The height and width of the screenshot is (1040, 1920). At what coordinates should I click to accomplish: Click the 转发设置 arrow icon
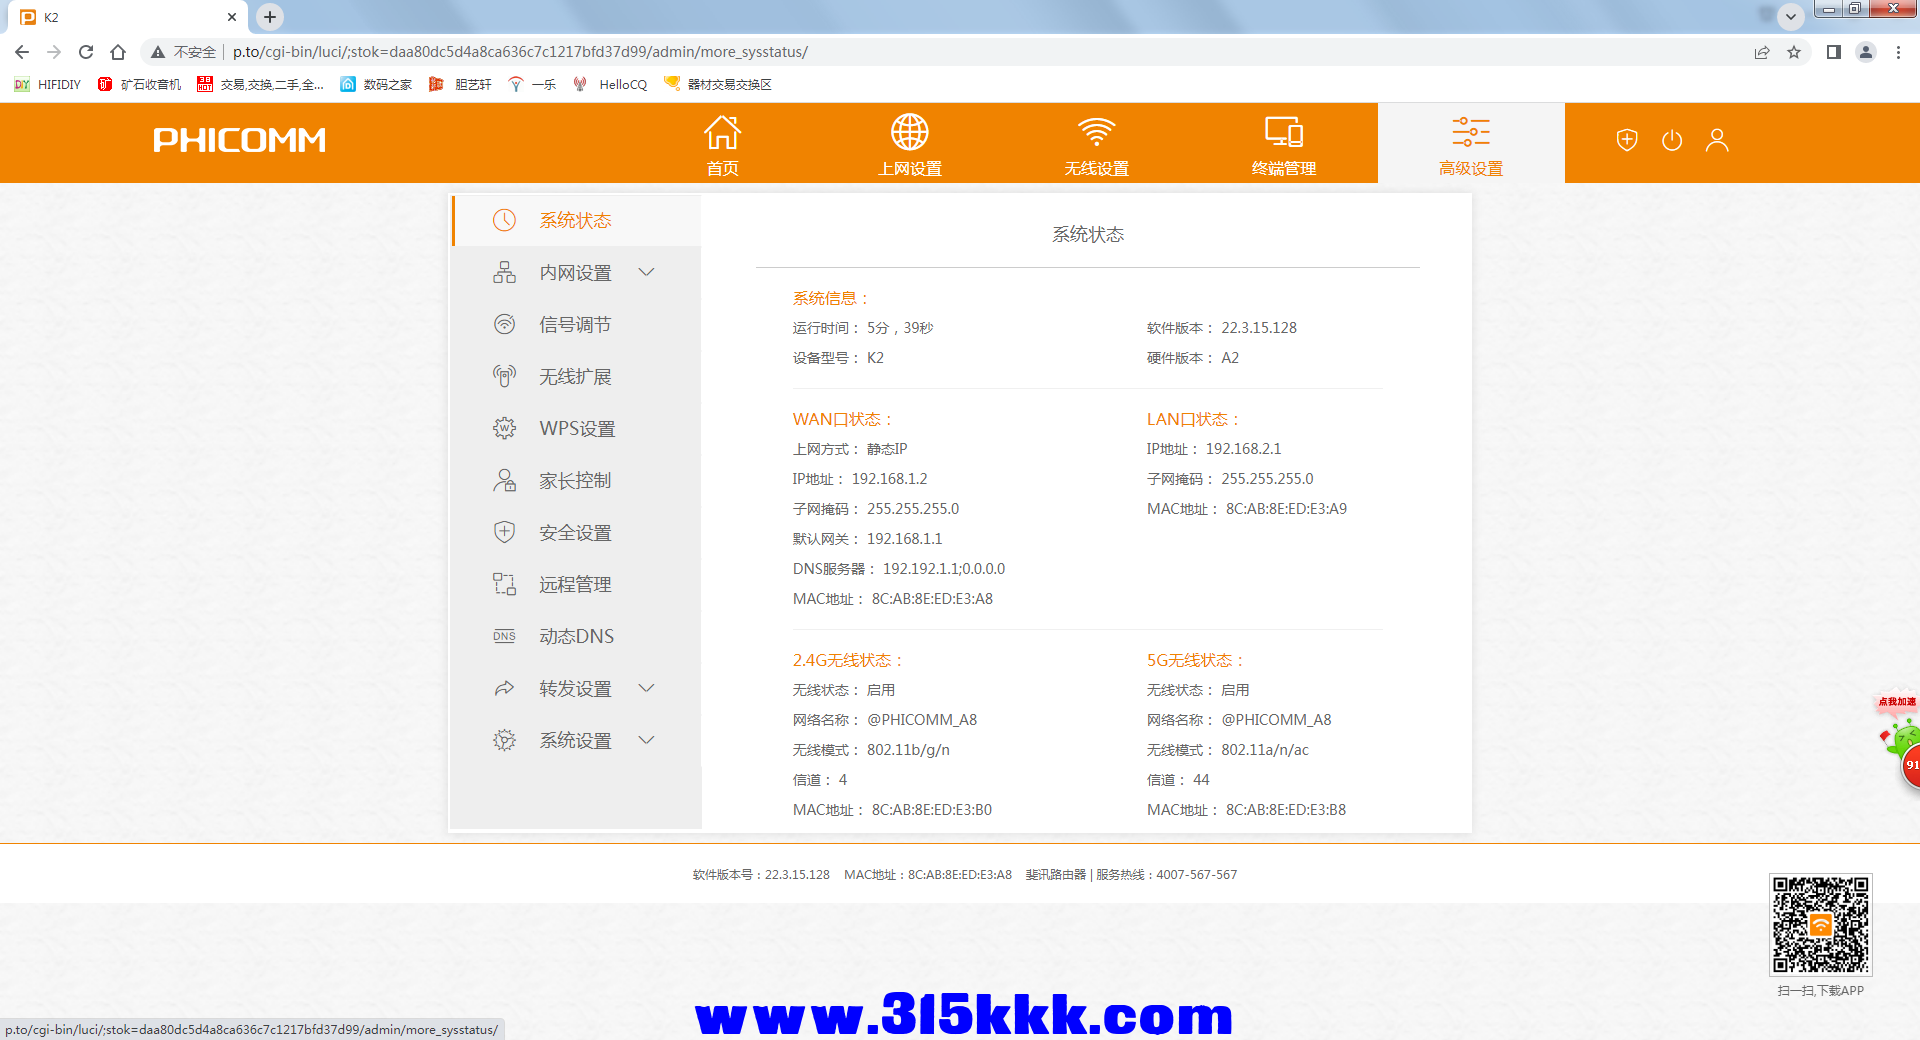[505, 688]
